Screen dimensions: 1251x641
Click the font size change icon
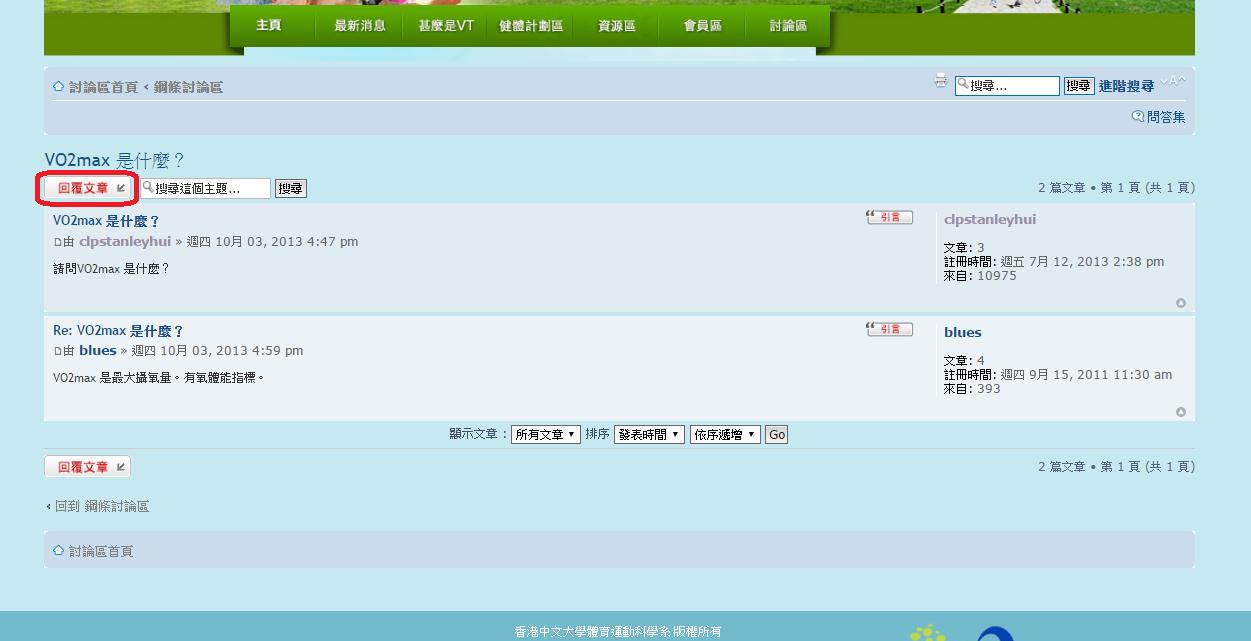[x=1176, y=82]
